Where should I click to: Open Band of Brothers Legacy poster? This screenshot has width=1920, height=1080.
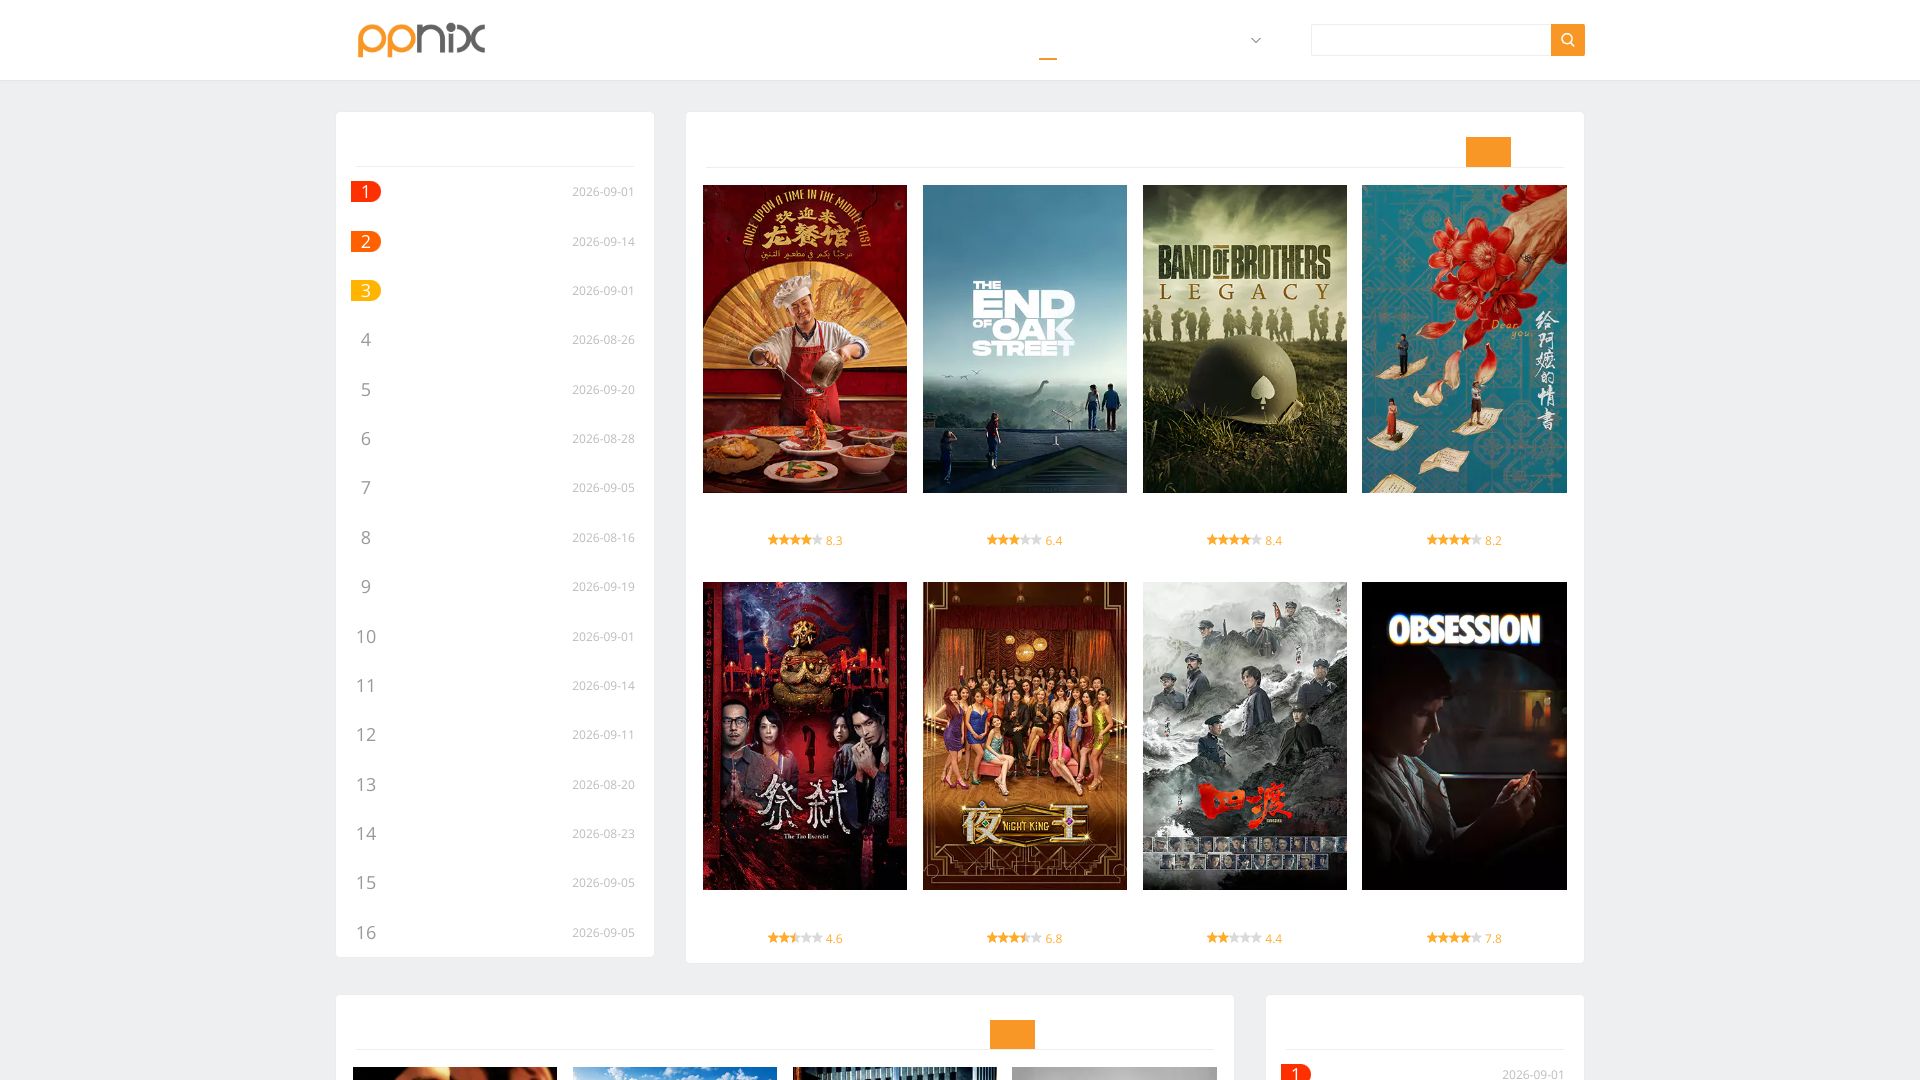click(x=1245, y=339)
